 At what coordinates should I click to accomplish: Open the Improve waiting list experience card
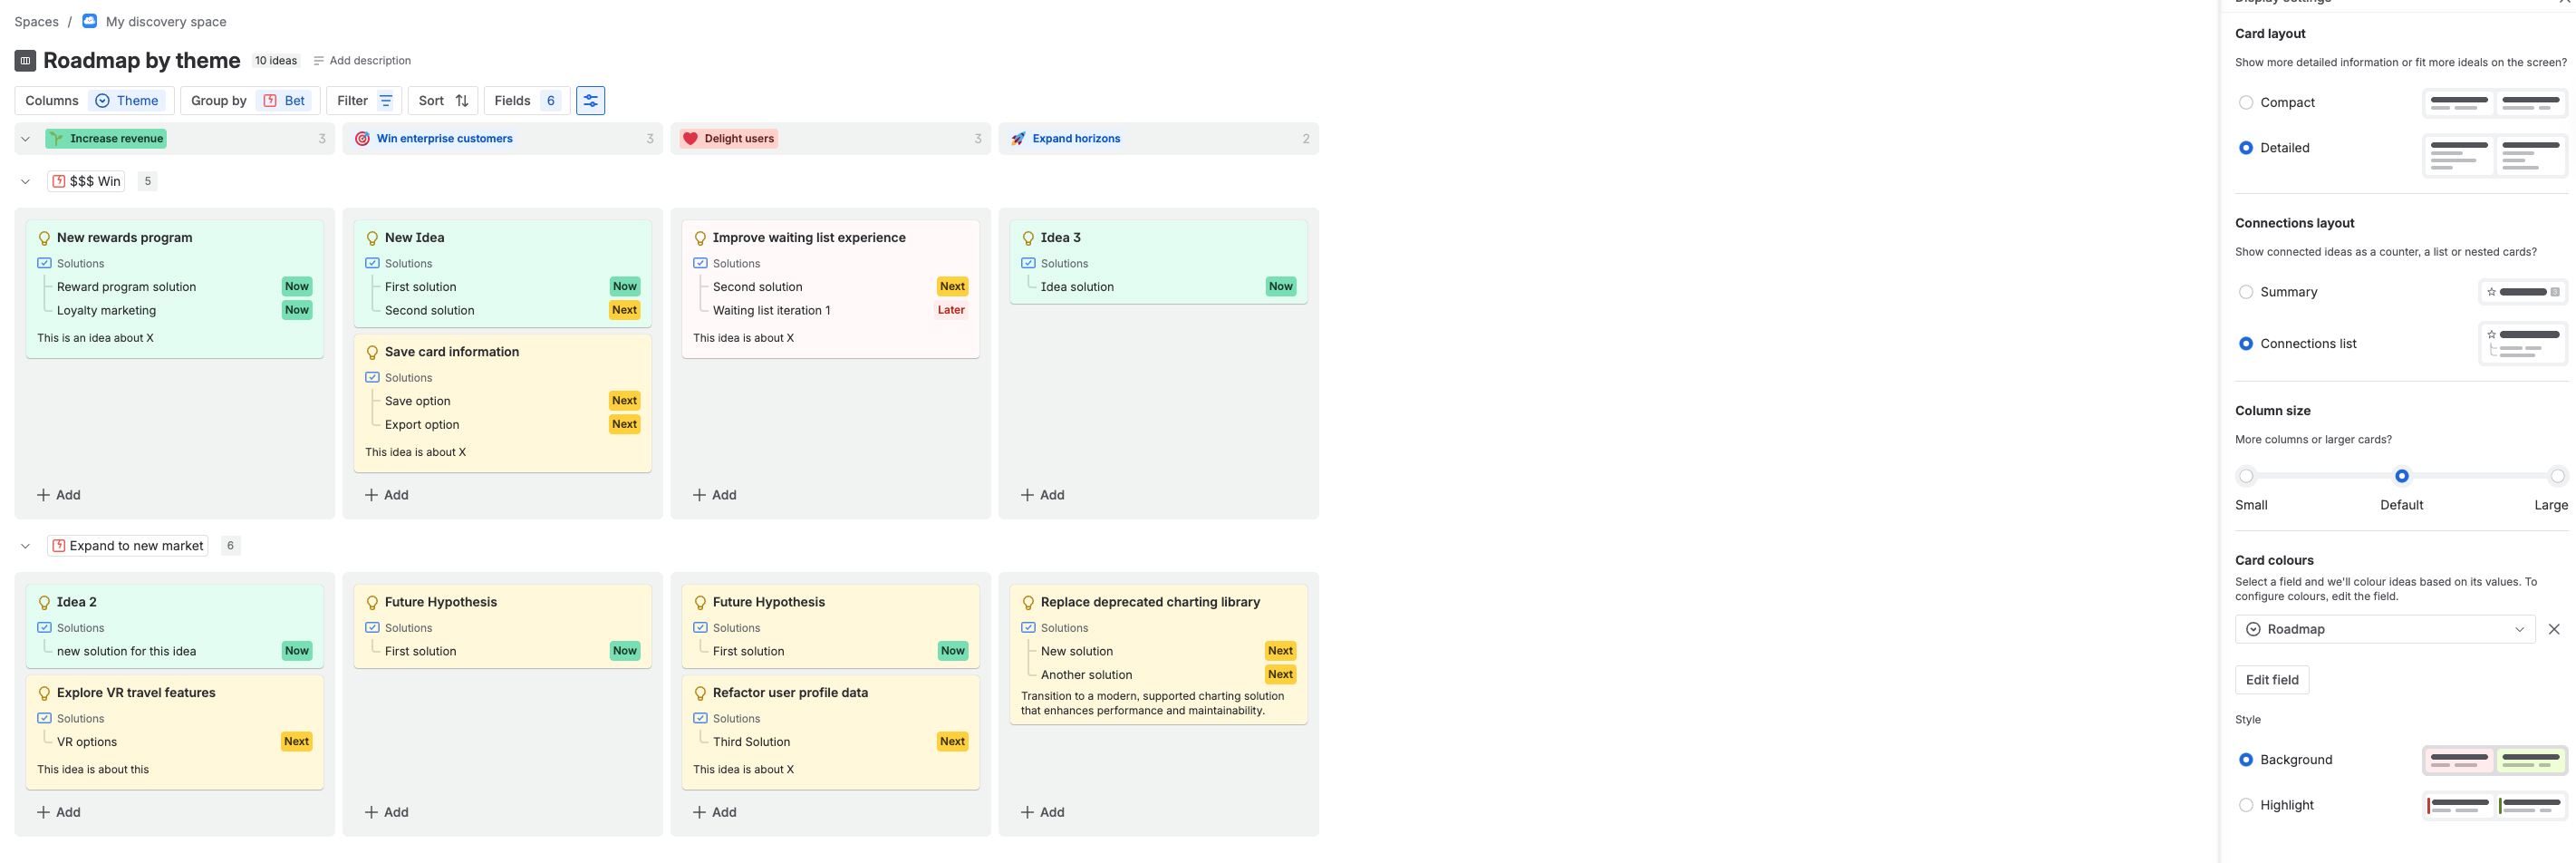coord(830,289)
